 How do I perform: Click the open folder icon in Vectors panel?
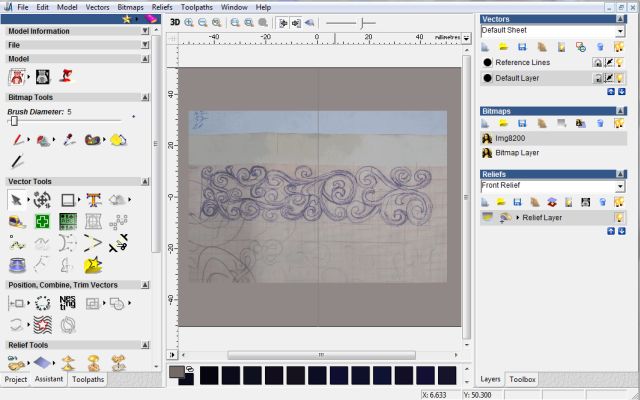tap(504, 46)
